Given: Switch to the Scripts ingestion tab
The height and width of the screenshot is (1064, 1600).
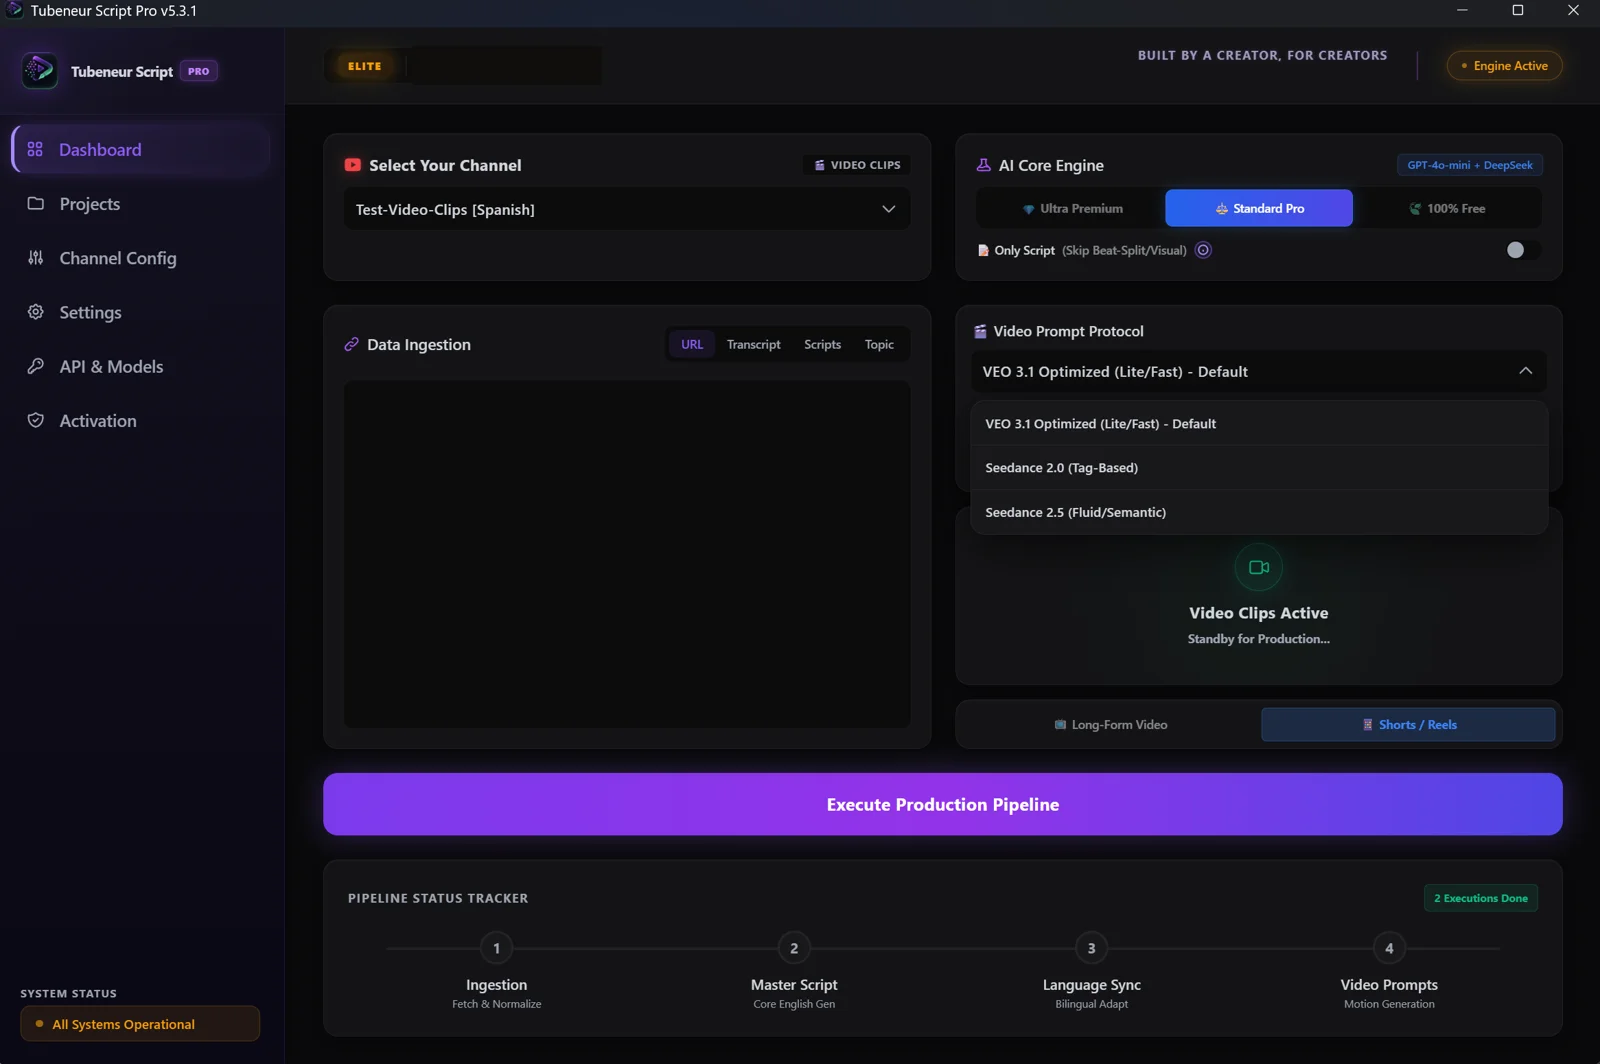Looking at the screenshot, I should [822, 344].
